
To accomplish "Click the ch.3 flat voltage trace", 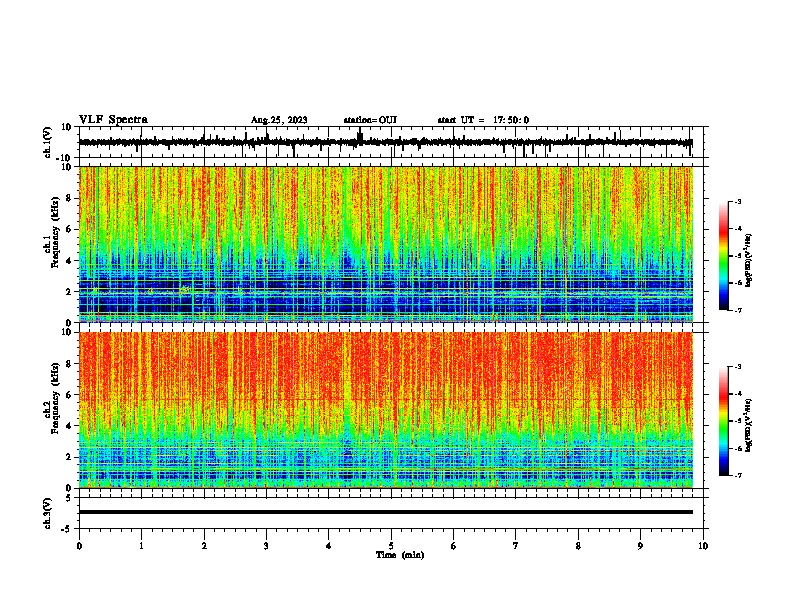I will pyautogui.click(x=386, y=512).
